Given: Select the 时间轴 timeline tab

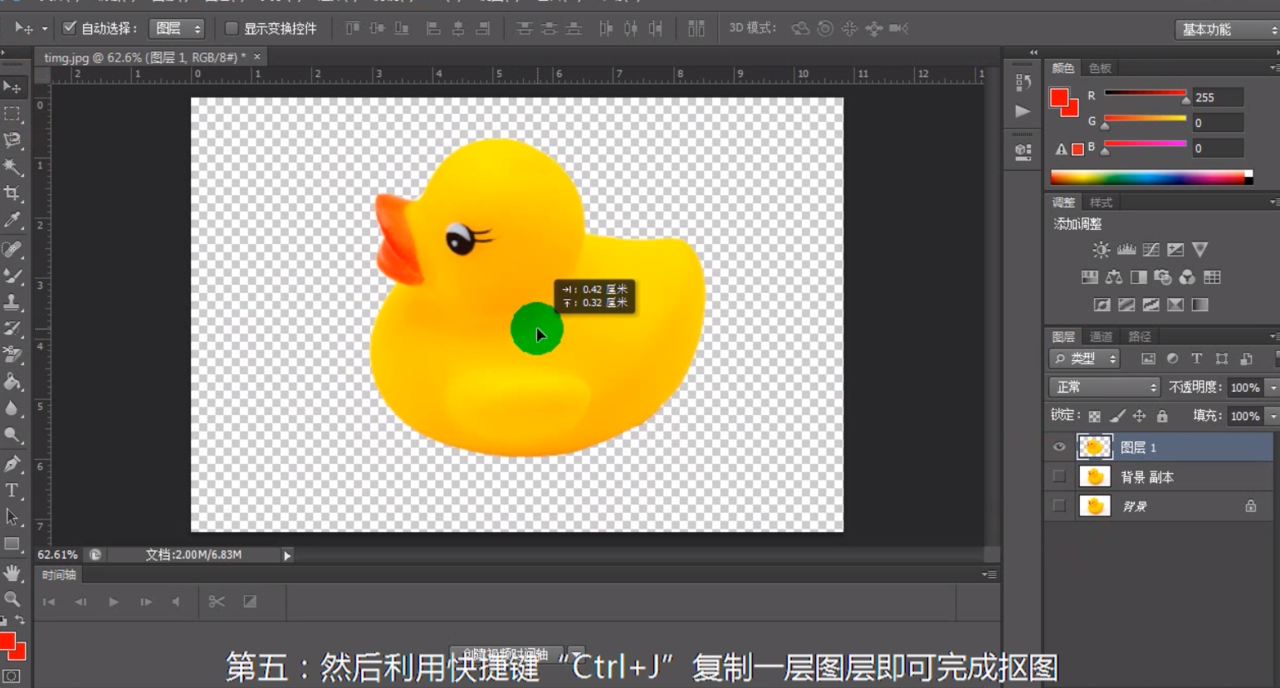Looking at the screenshot, I should tap(59, 575).
